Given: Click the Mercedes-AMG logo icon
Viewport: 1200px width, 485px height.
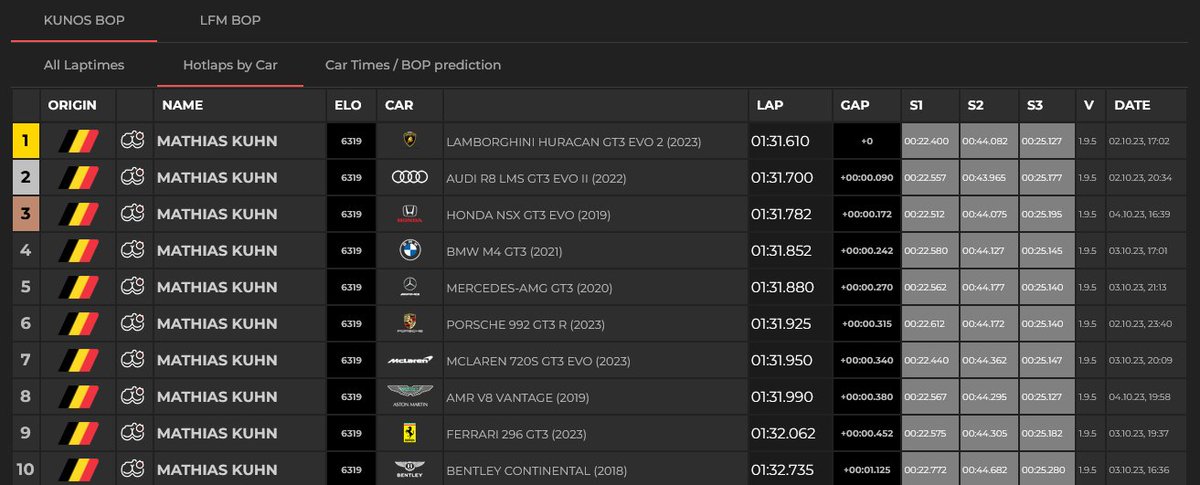Looking at the screenshot, I should click(410, 287).
